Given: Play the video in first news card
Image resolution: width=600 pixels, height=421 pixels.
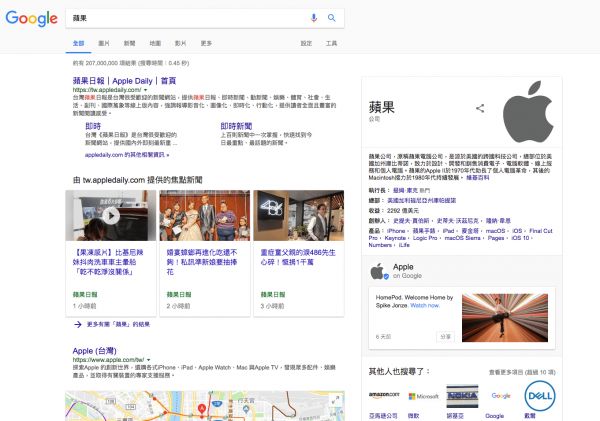Looking at the screenshot, I should tap(111, 215).
